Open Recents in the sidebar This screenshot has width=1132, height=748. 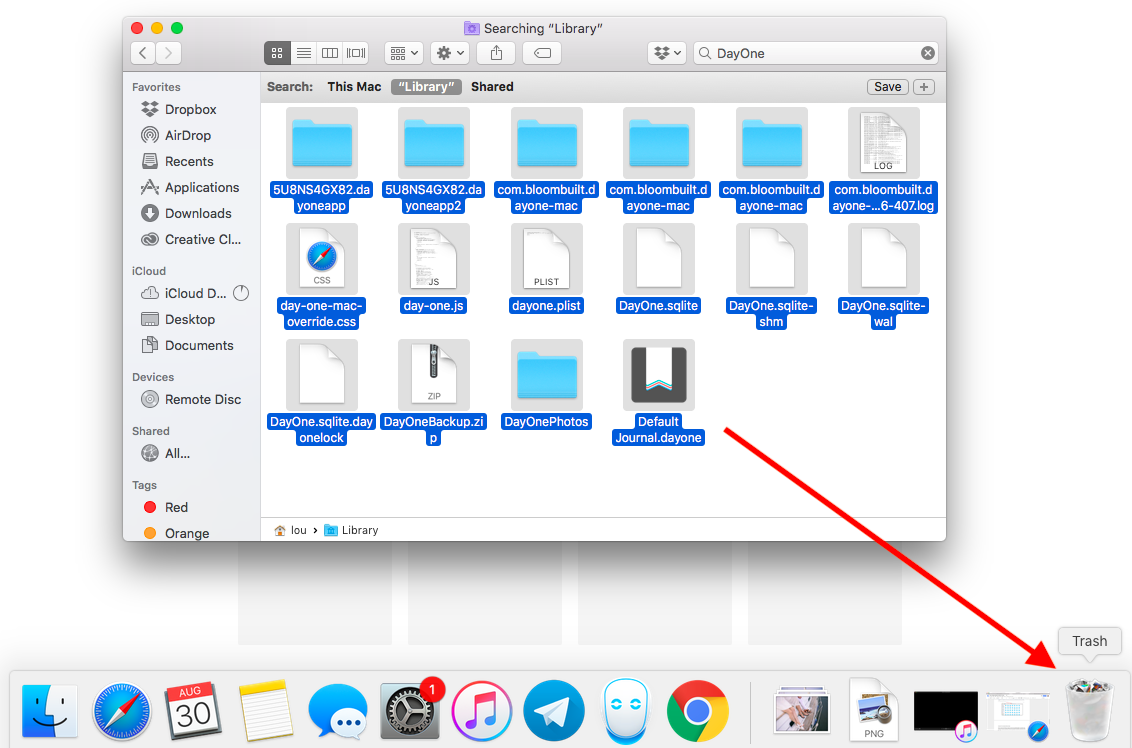pyautogui.click(x=178, y=162)
